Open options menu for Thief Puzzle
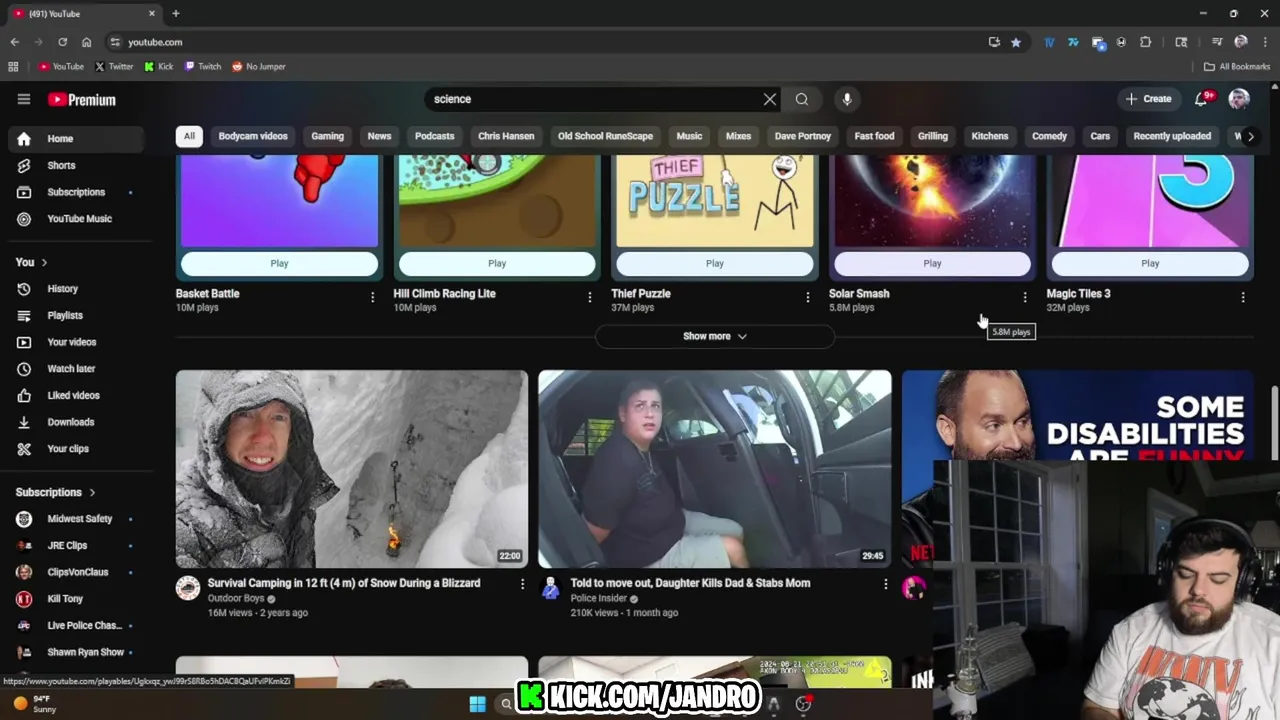1280x720 pixels. (x=808, y=297)
